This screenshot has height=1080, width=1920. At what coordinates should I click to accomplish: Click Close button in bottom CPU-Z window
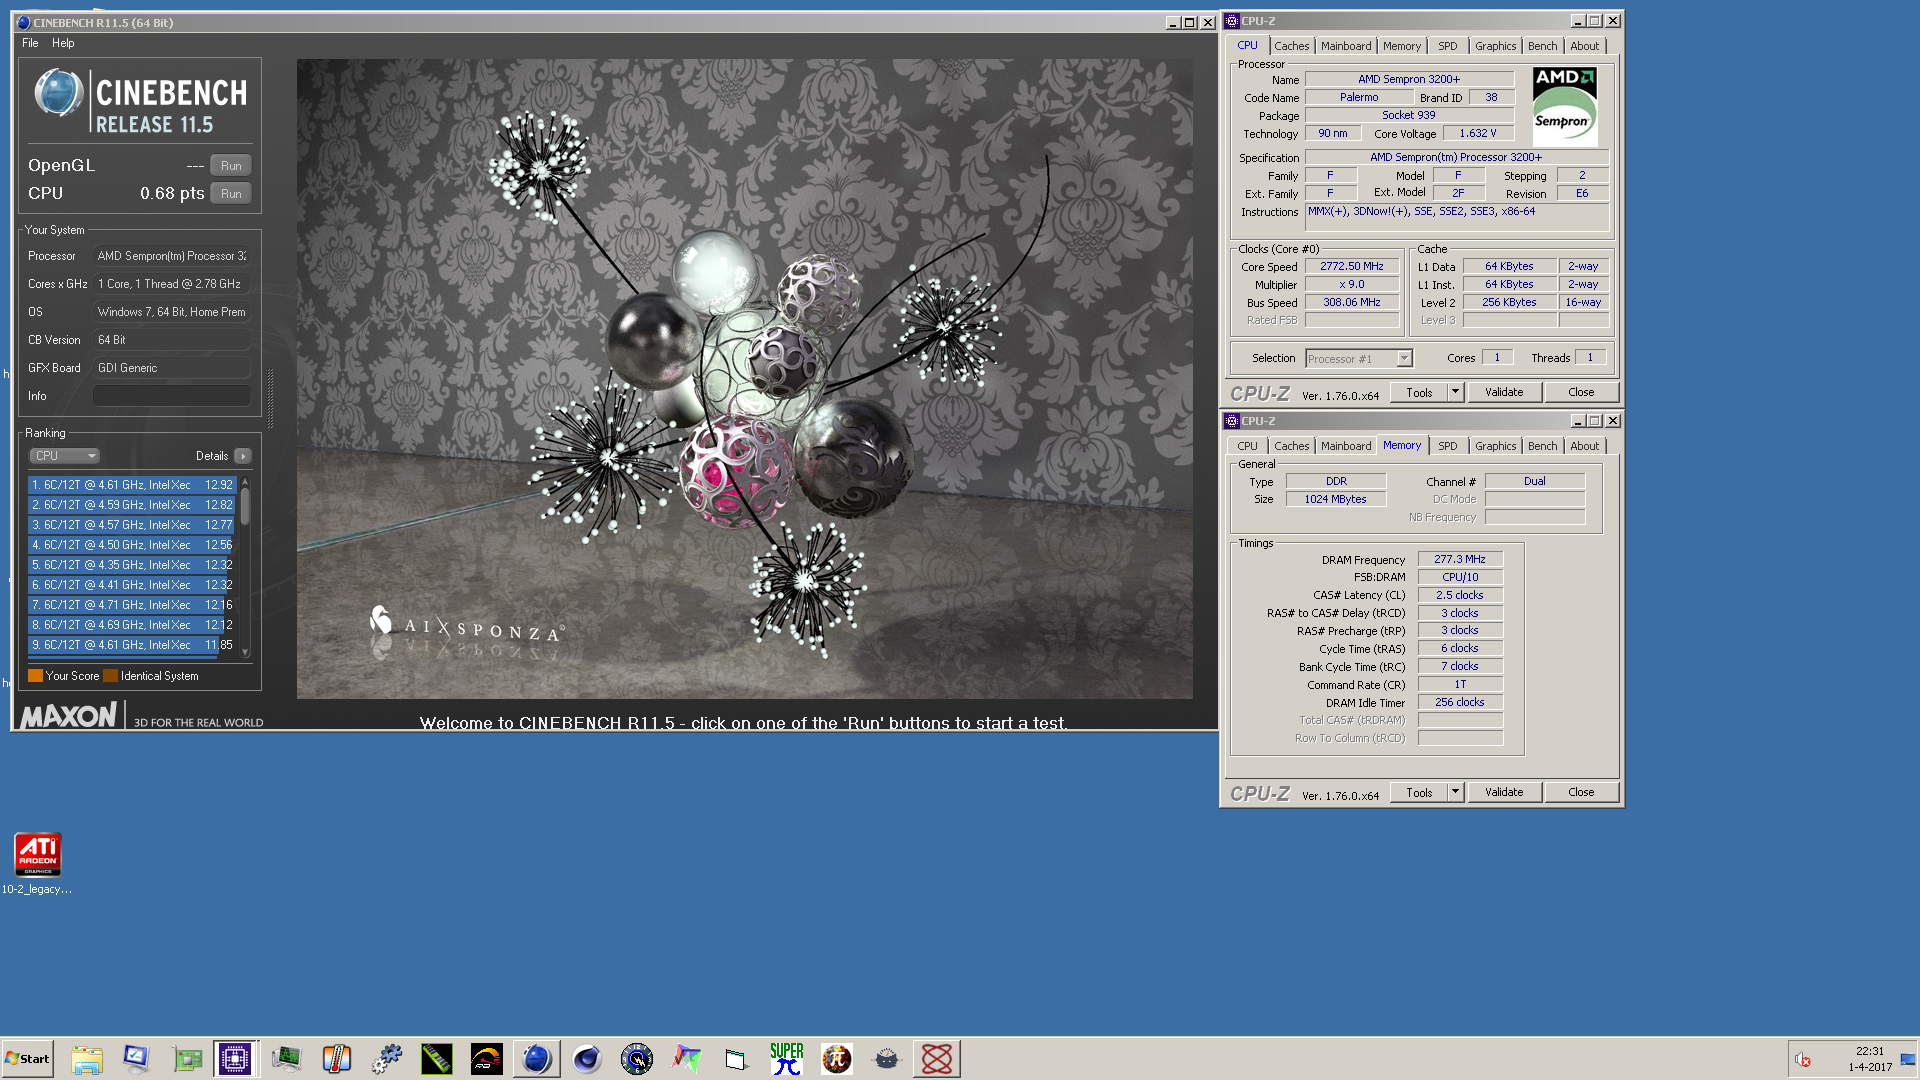1581,793
